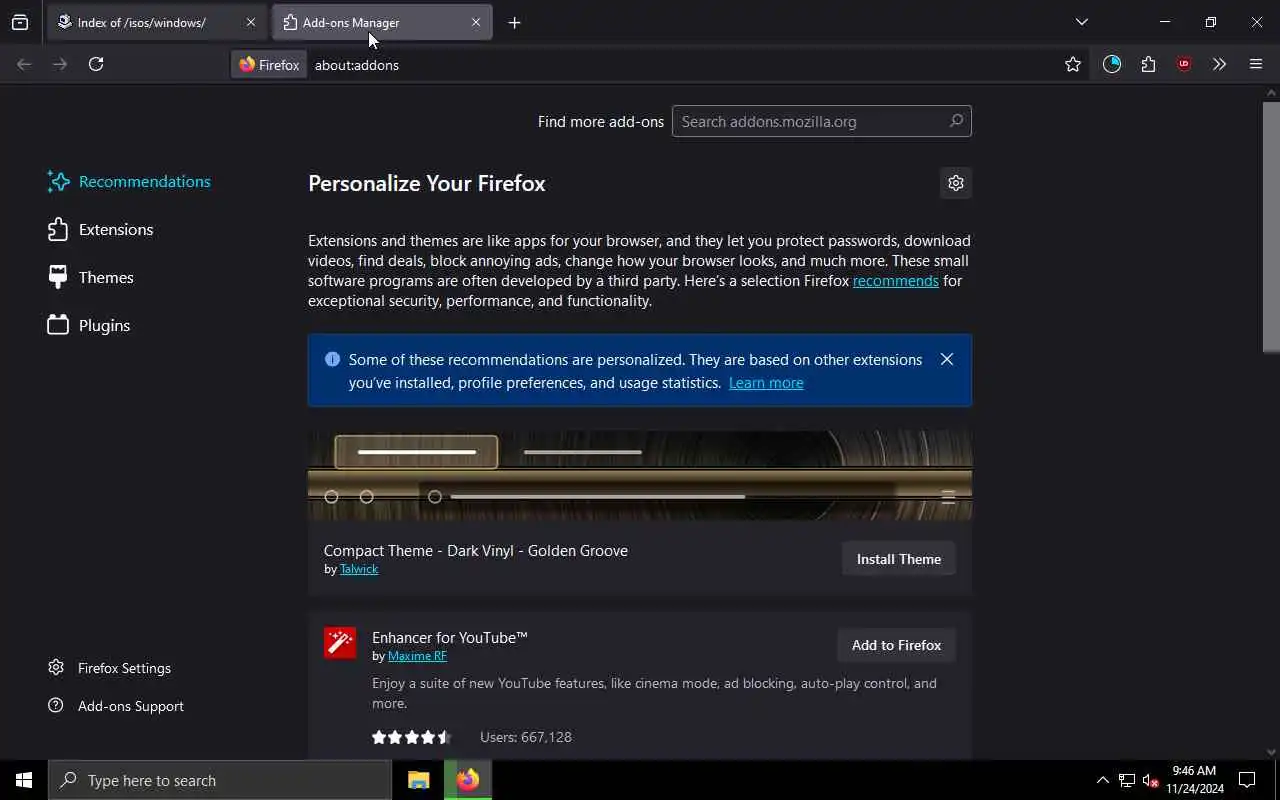Click the network tray icon

[1126, 780]
